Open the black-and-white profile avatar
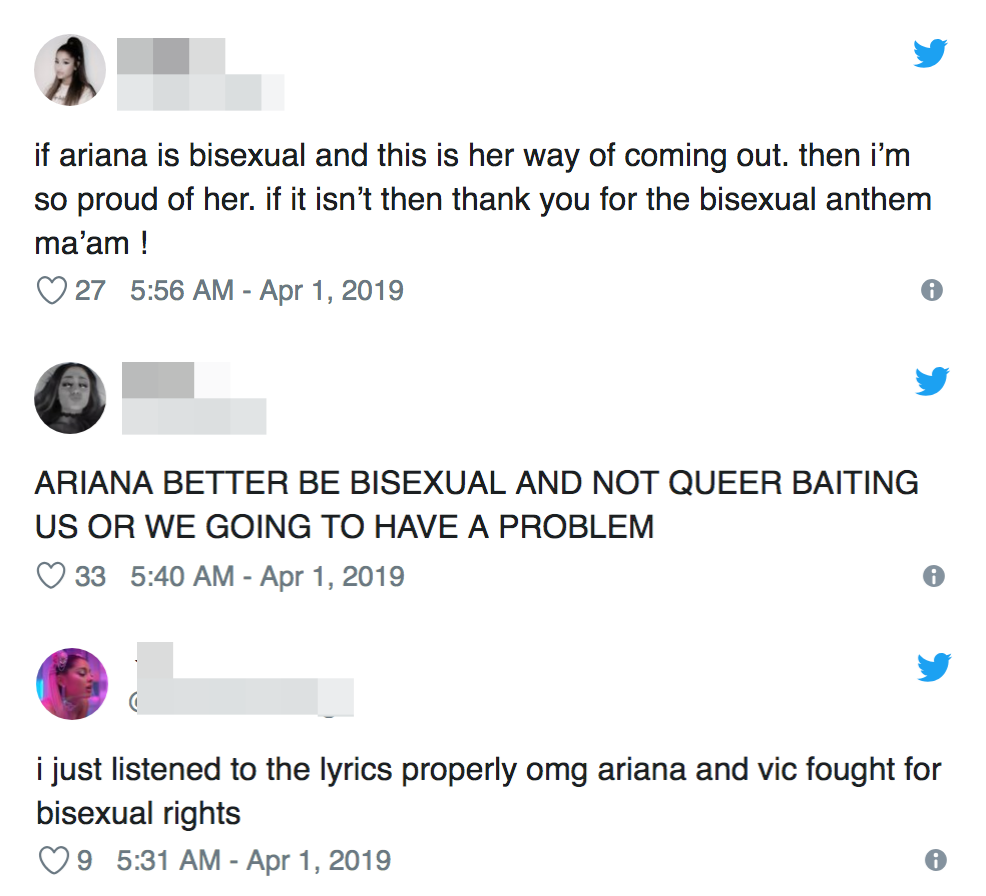 pos(70,398)
